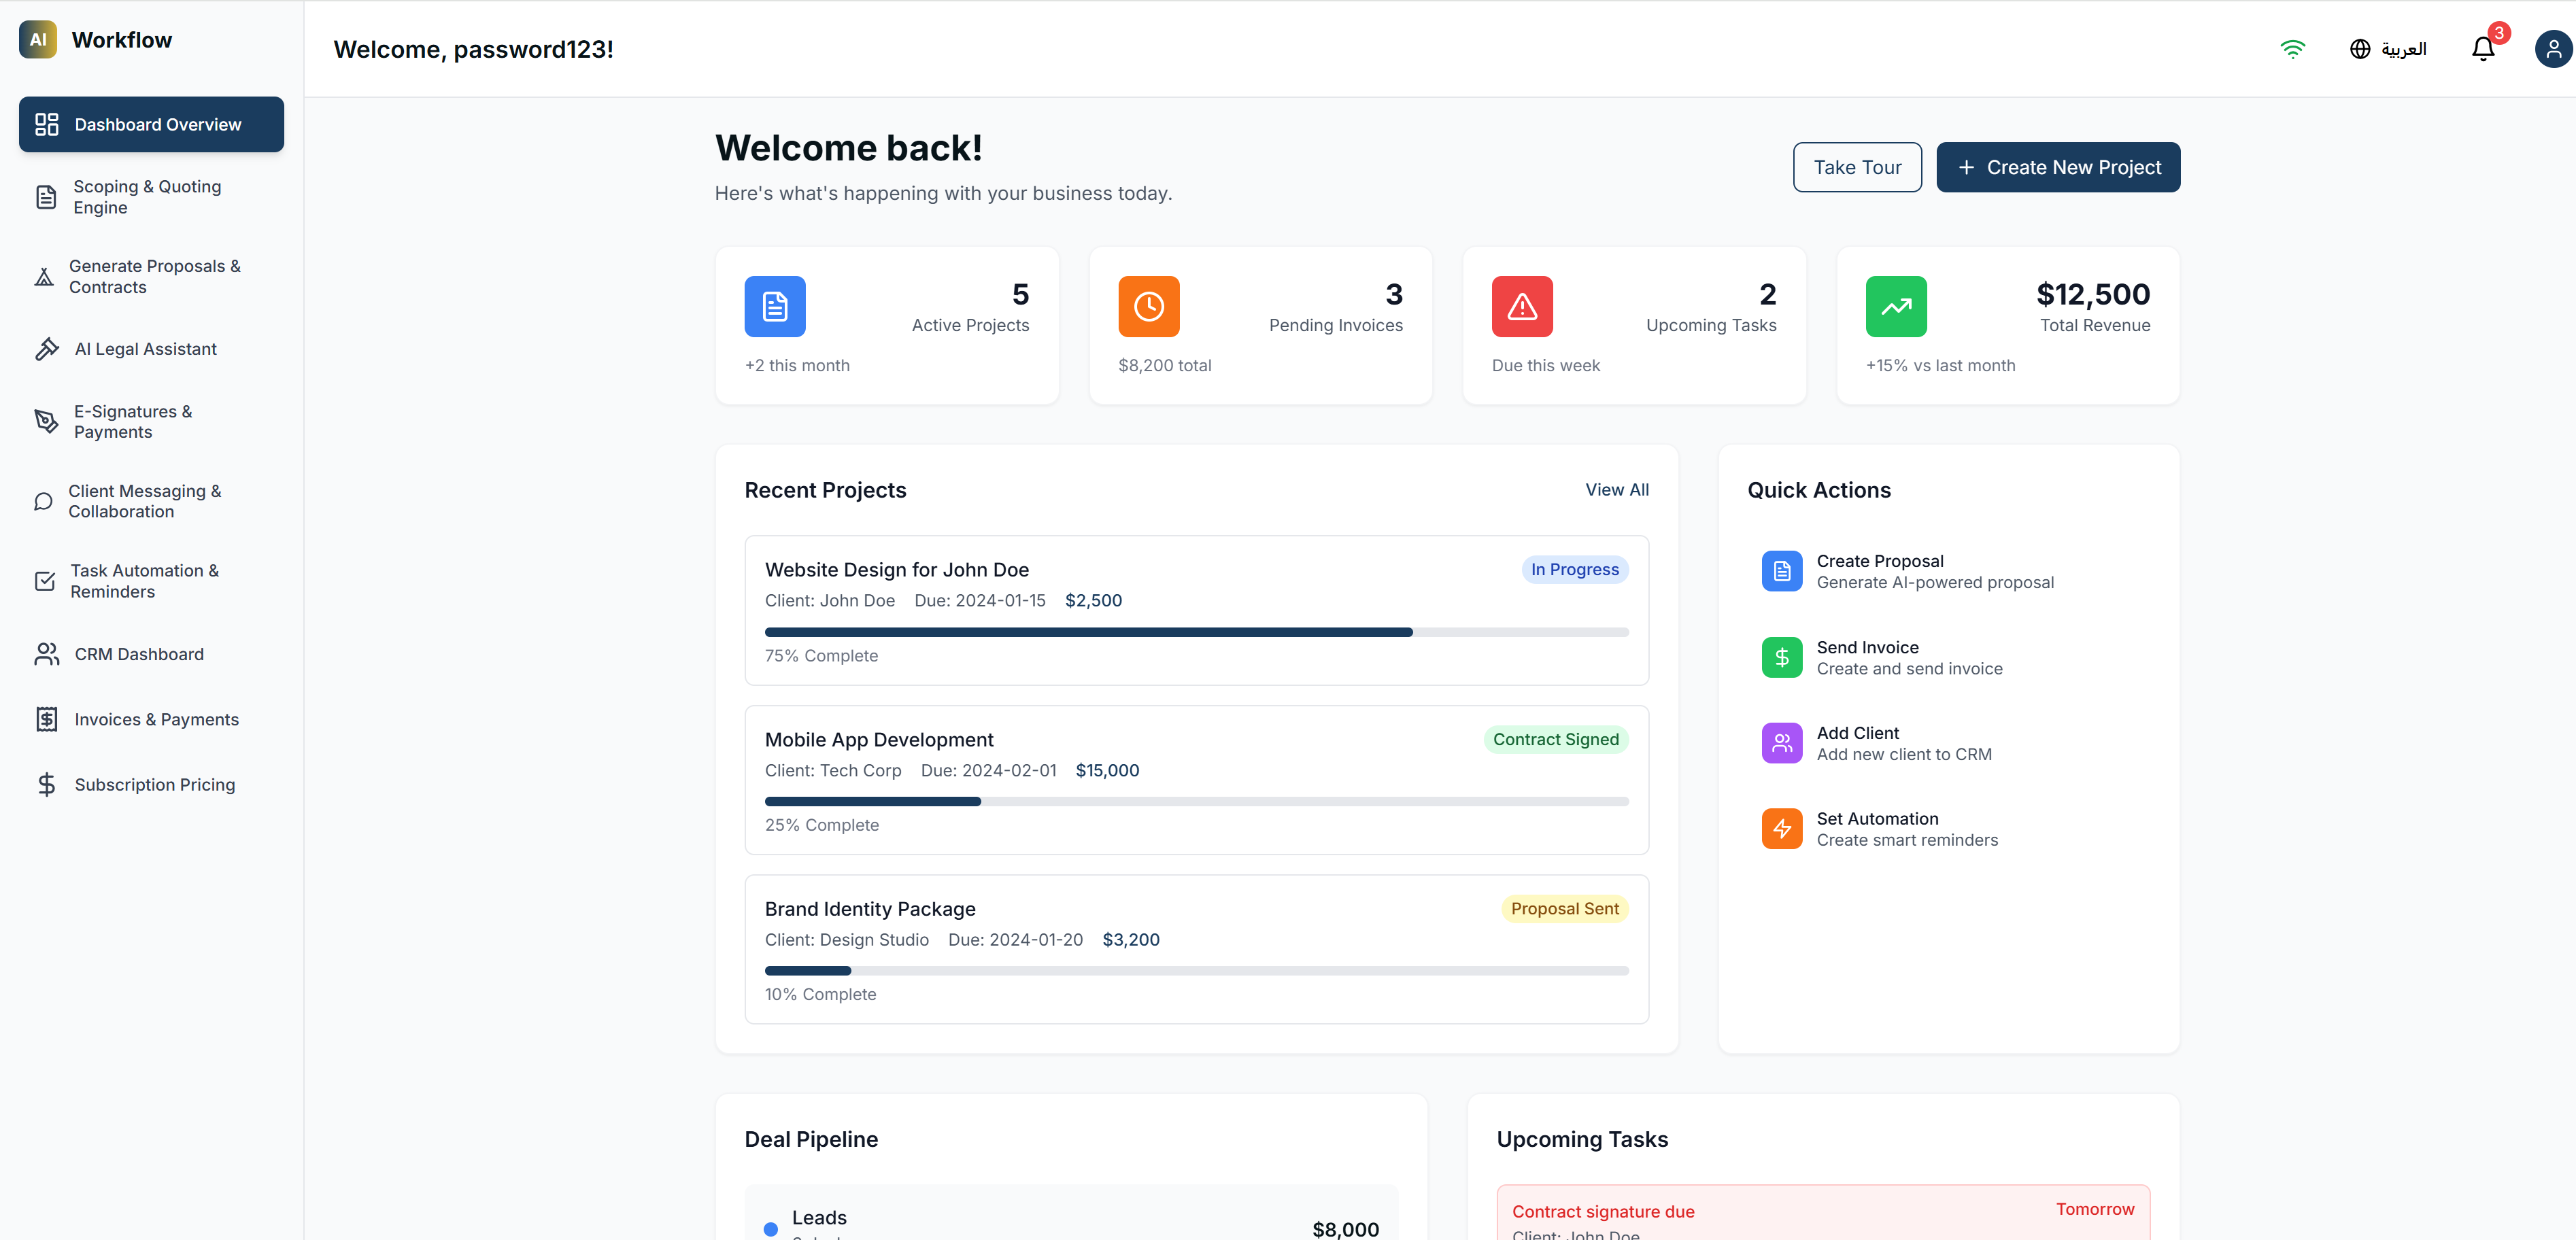2576x1240 pixels.
Task: Open the notifications bell icon
Action: click(x=2482, y=49)
